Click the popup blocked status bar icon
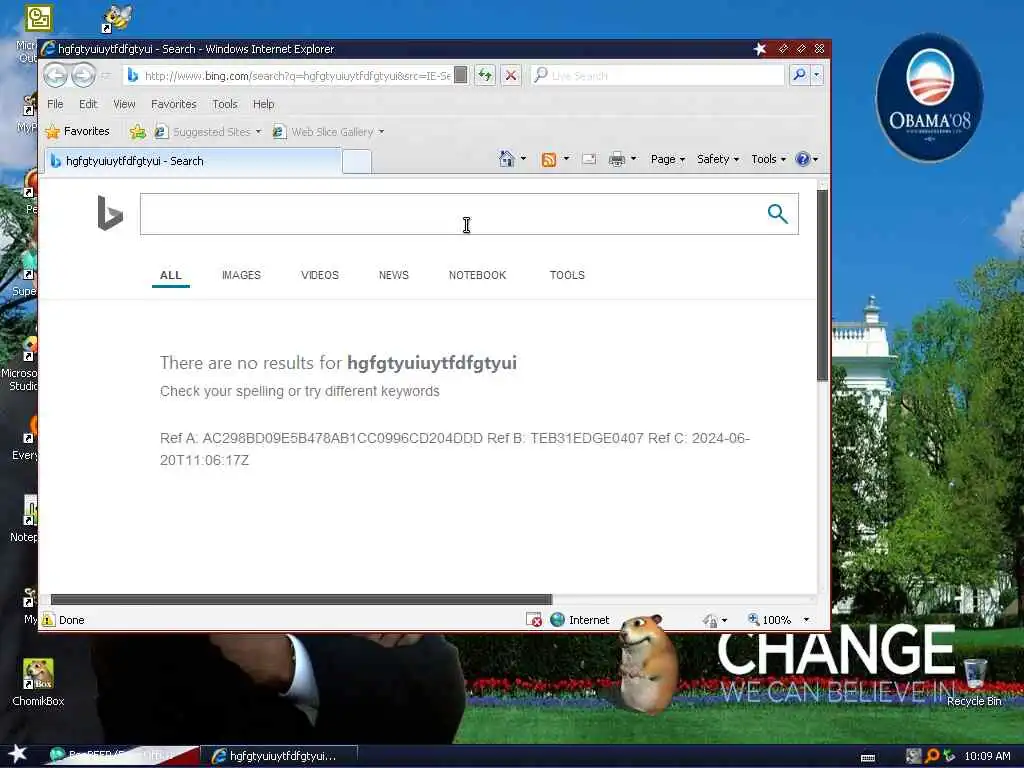 click(x=534, y=620)
